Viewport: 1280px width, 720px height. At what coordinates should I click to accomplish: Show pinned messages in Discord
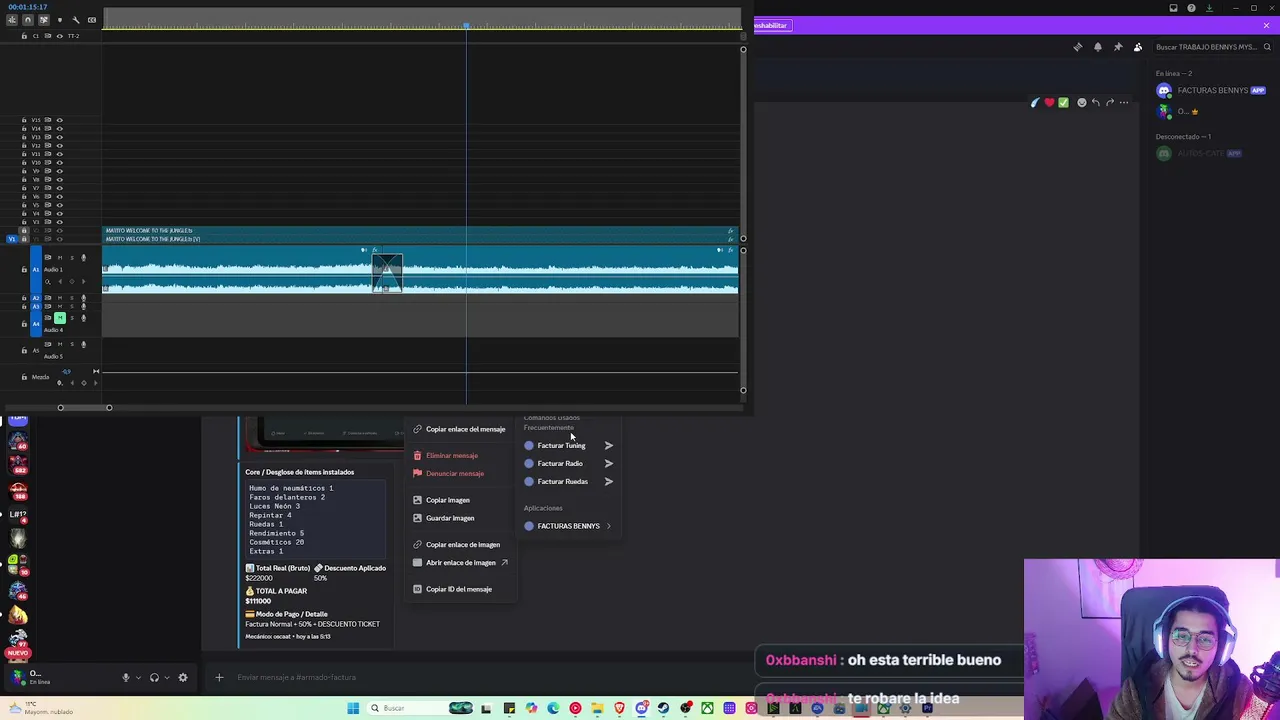coord(1117,47)
